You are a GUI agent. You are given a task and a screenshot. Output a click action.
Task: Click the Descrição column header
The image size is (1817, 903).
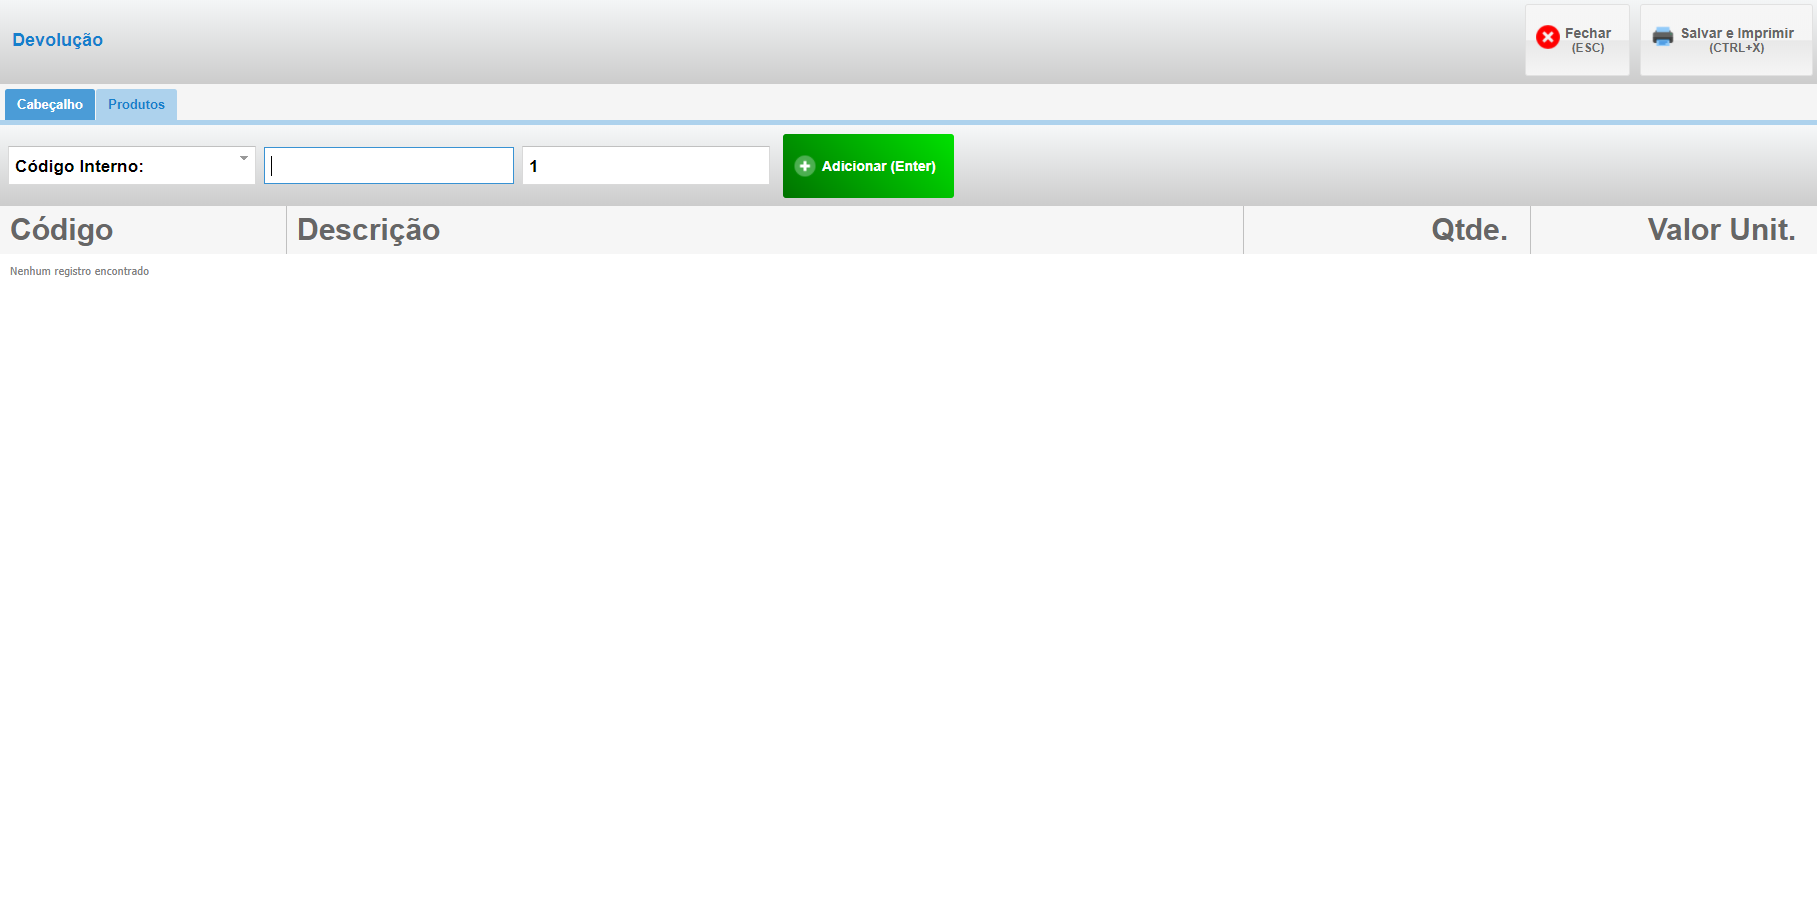765,230
